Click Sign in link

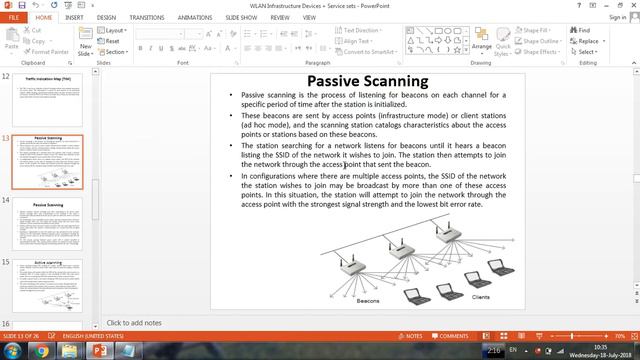(x=618, y=18)
